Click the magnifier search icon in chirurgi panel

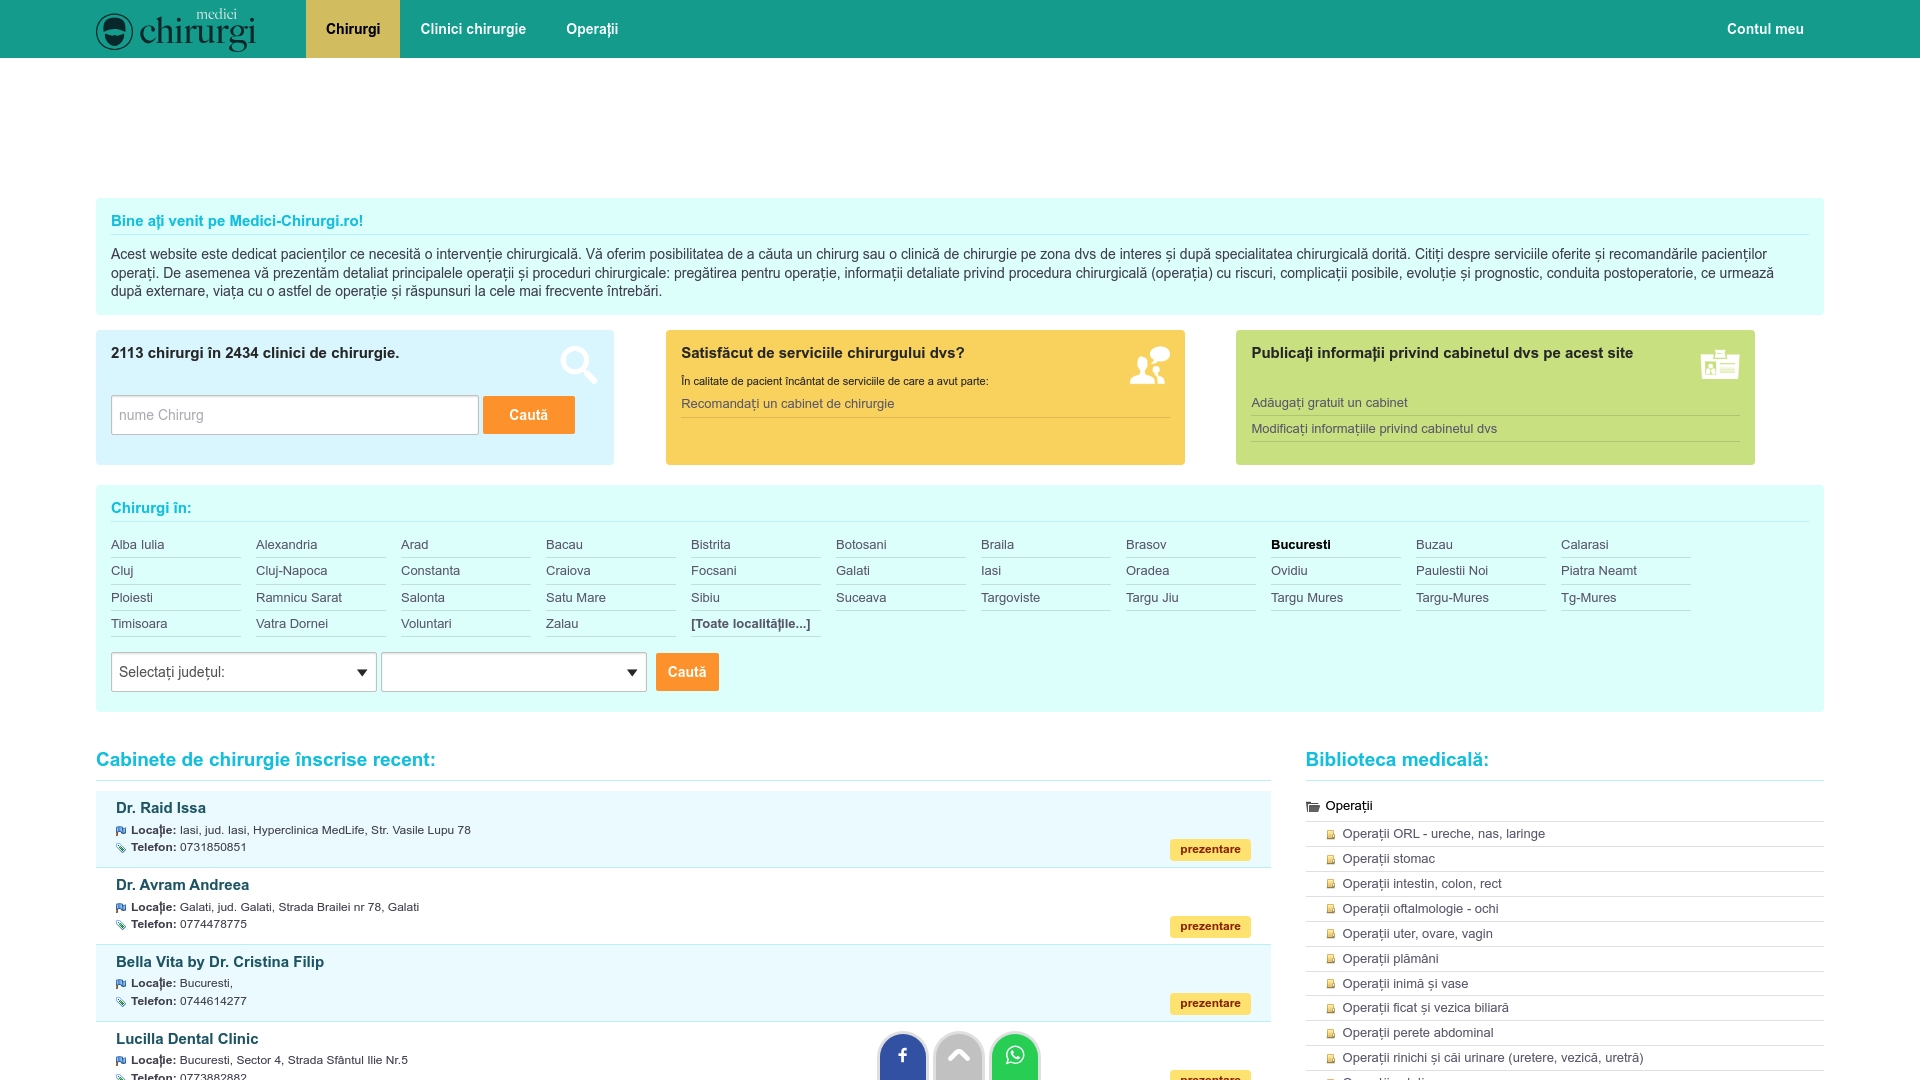point(578,364)
